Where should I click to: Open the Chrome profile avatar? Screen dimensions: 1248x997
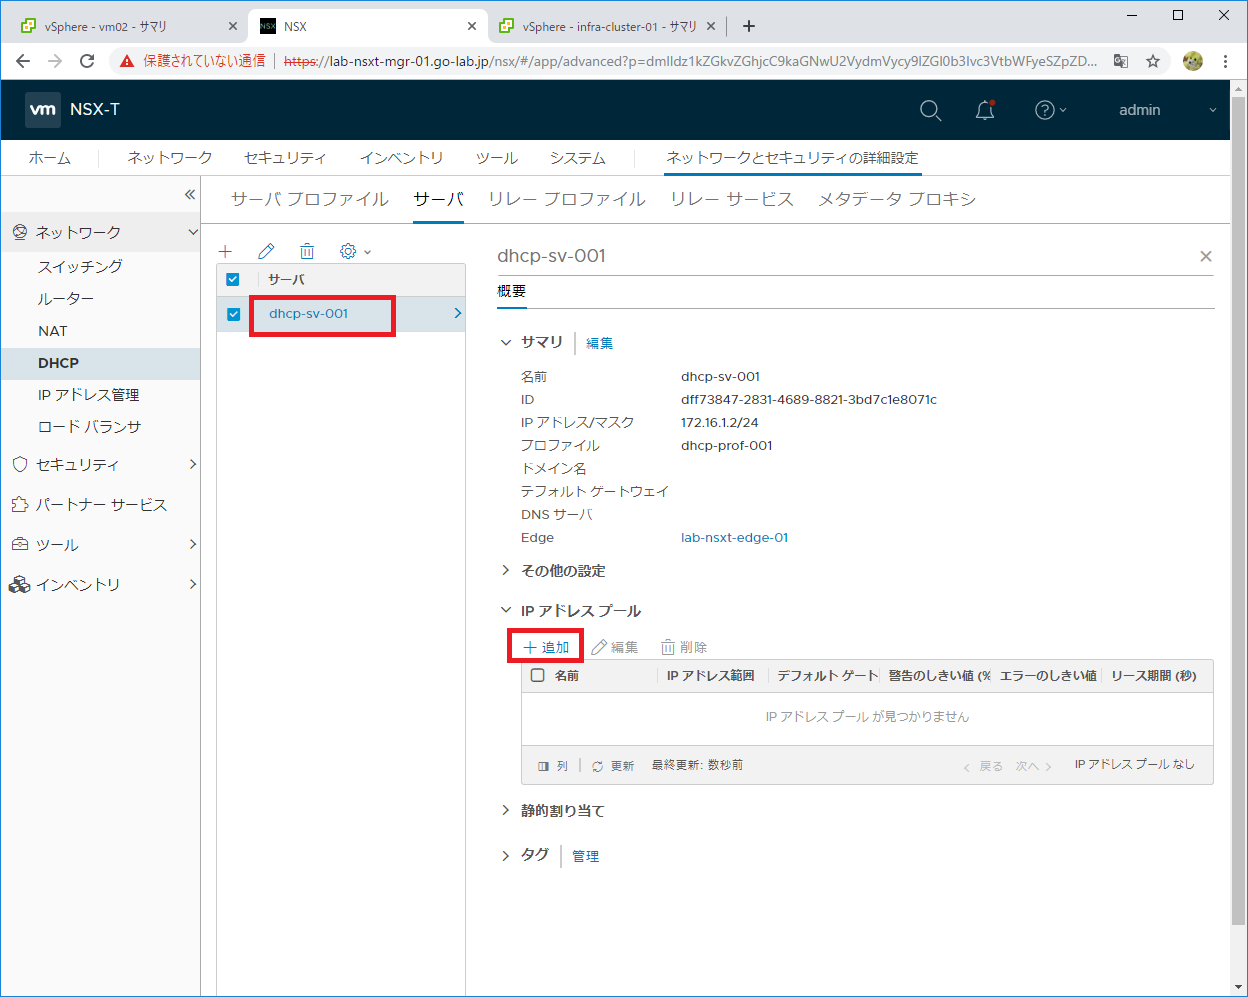pyautogui.click(x=1192, y=61)
